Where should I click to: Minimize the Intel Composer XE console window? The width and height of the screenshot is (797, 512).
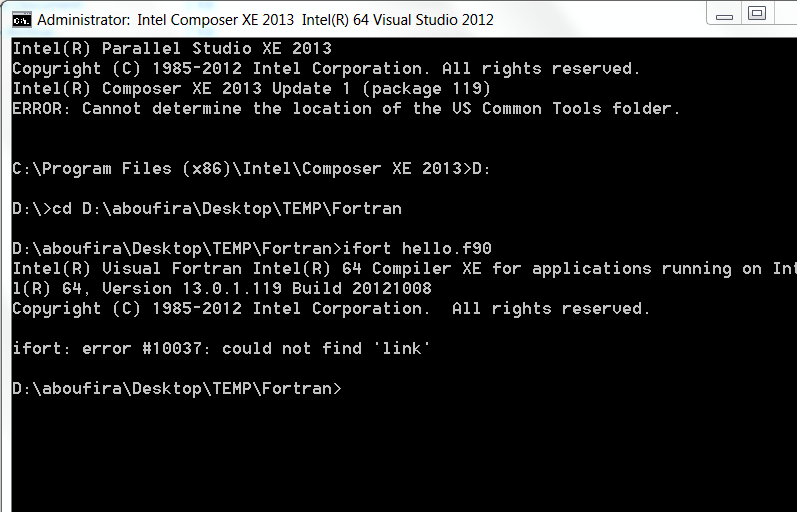click(x=724, y=14)
